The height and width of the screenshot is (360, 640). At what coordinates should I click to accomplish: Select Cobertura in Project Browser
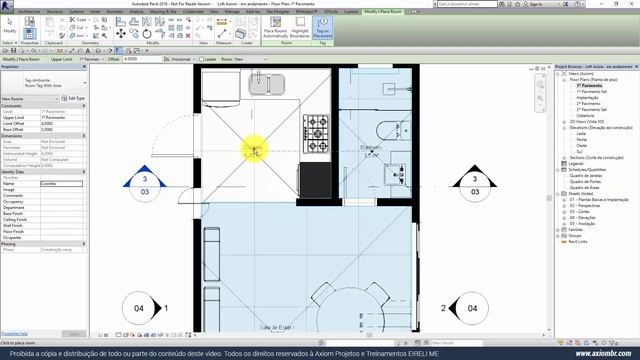(585, 116)
